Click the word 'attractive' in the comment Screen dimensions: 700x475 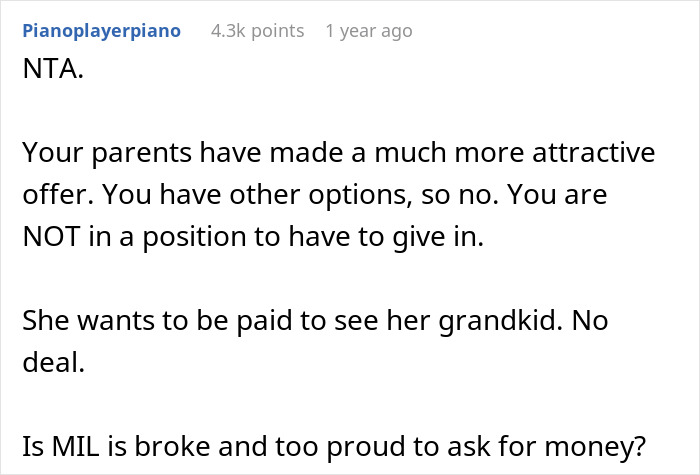point(593,153)
